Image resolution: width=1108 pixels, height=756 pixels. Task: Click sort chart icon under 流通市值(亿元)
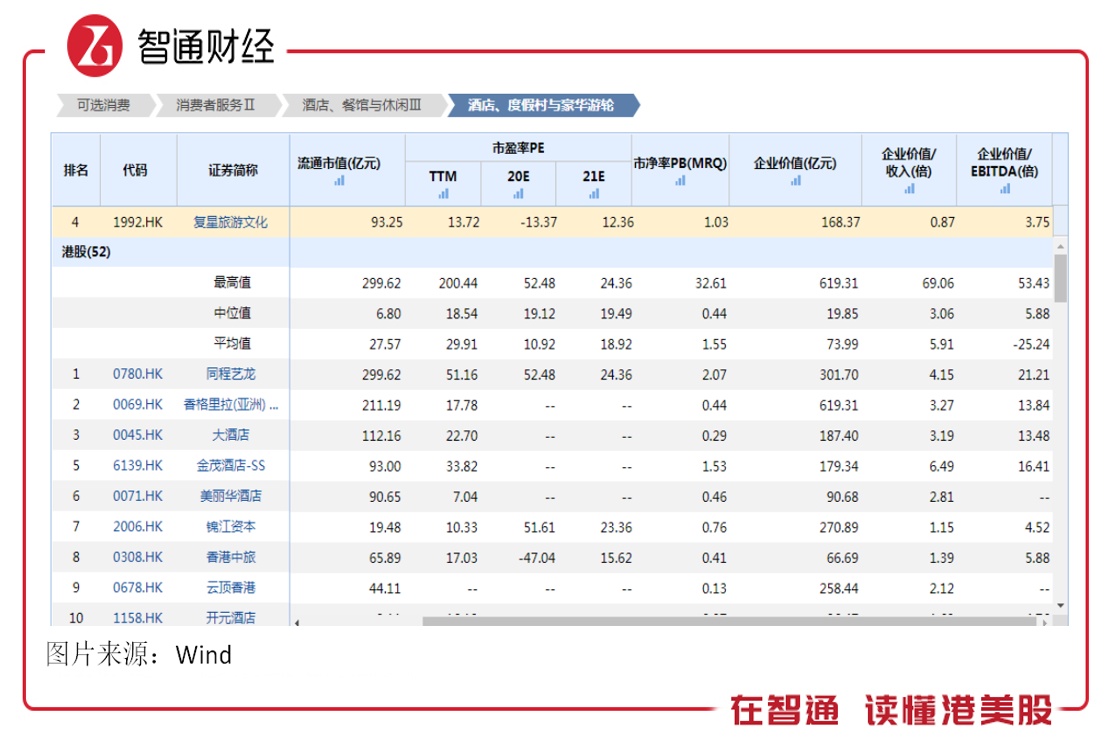pos(339,181)
